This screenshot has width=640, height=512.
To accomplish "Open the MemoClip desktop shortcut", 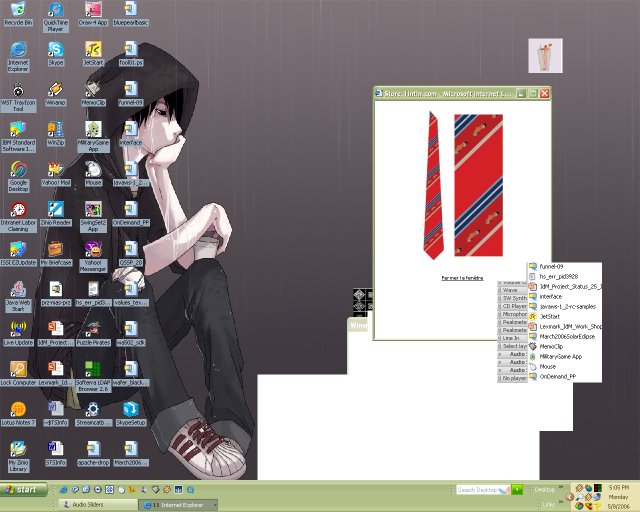I will [93, 93].
